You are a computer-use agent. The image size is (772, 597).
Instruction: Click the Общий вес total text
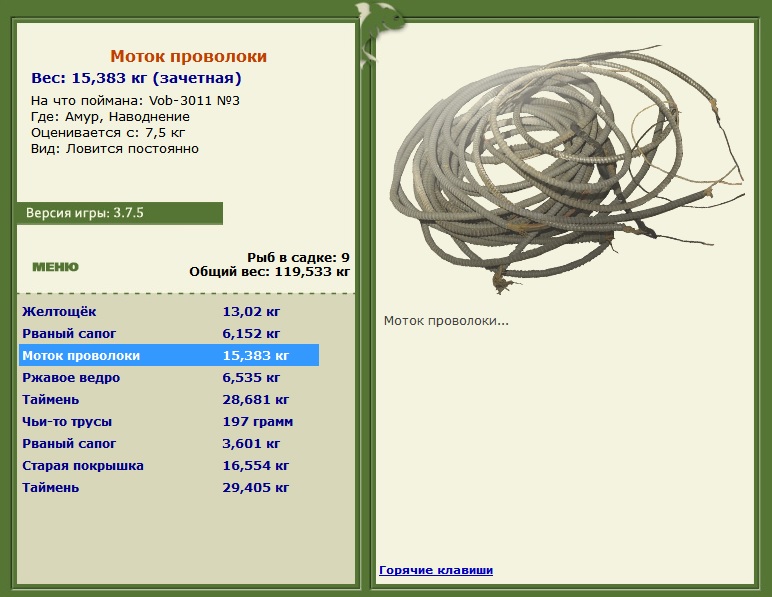click(x=269, y=272)
